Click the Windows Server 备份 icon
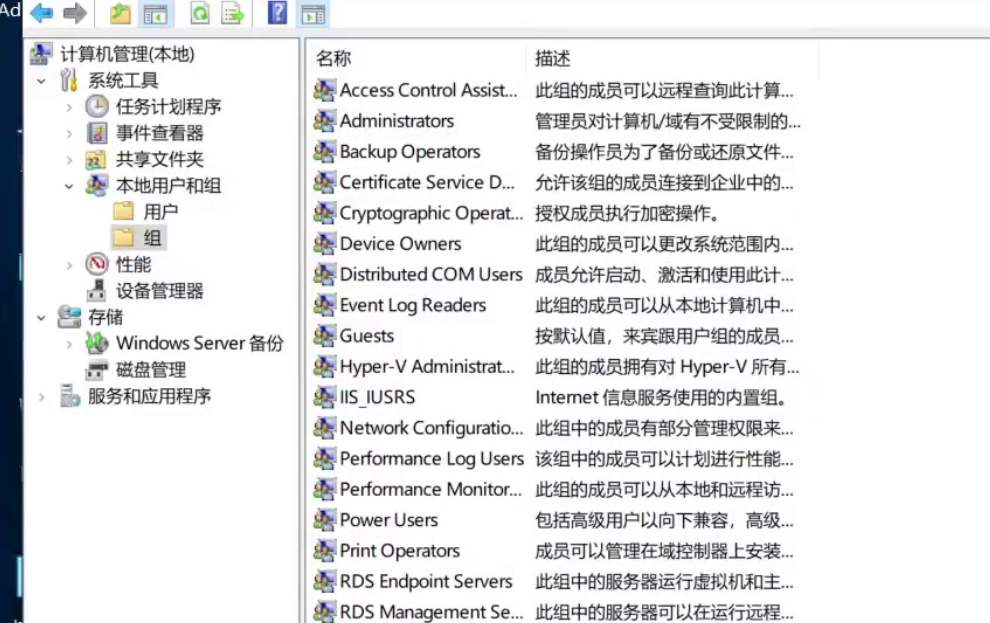This screenshot has width=990, height=623. 97,343
